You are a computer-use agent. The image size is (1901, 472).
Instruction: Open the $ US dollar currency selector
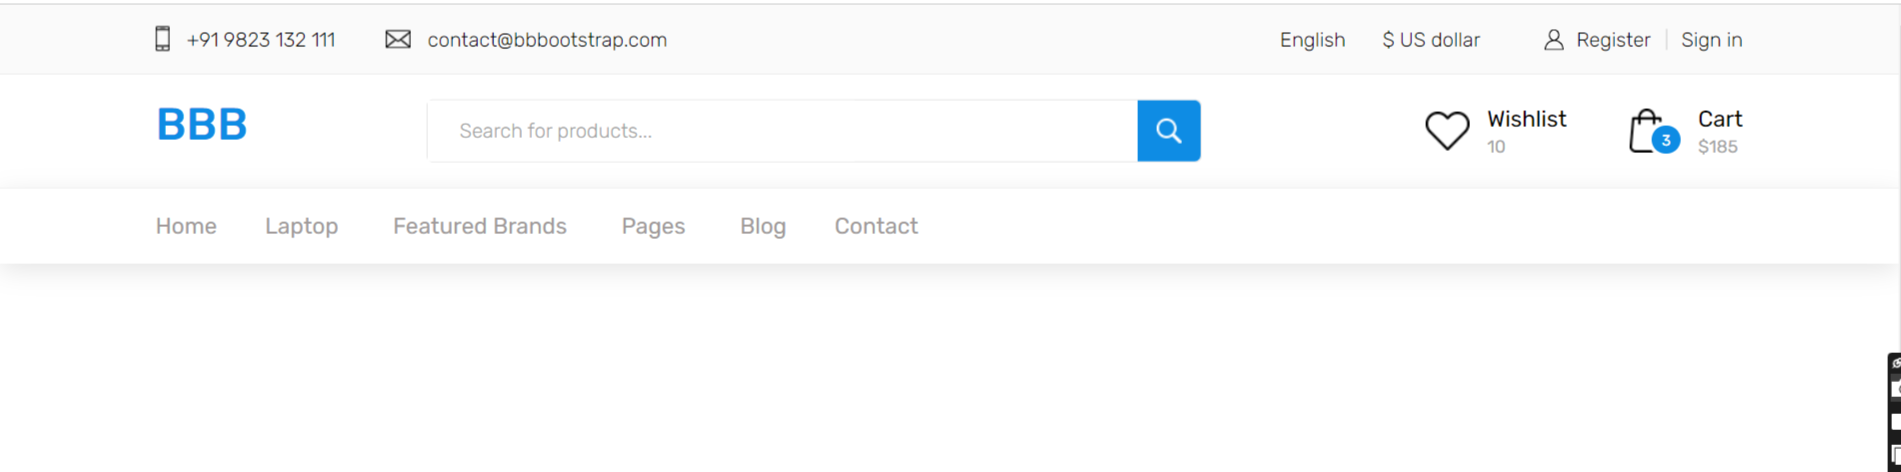1431,40
